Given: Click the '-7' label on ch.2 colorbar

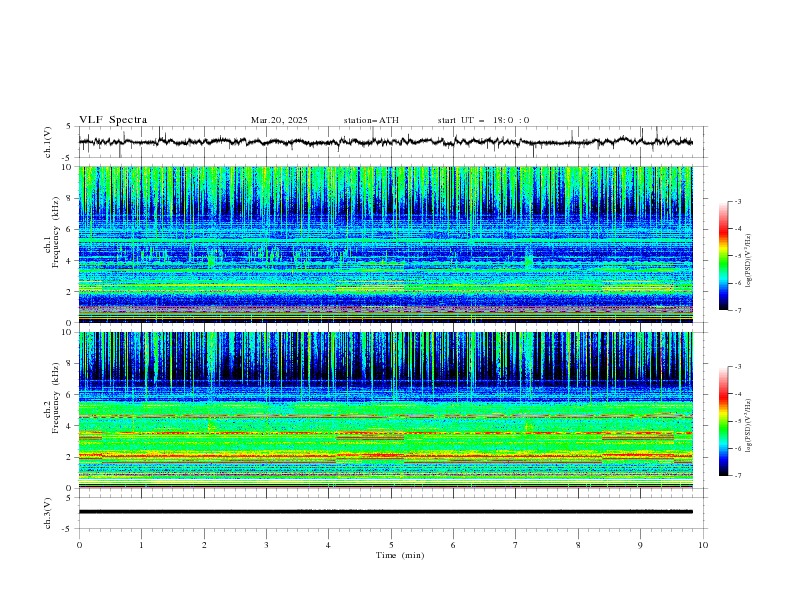Looking at the screenshot, I should point(737,476).
